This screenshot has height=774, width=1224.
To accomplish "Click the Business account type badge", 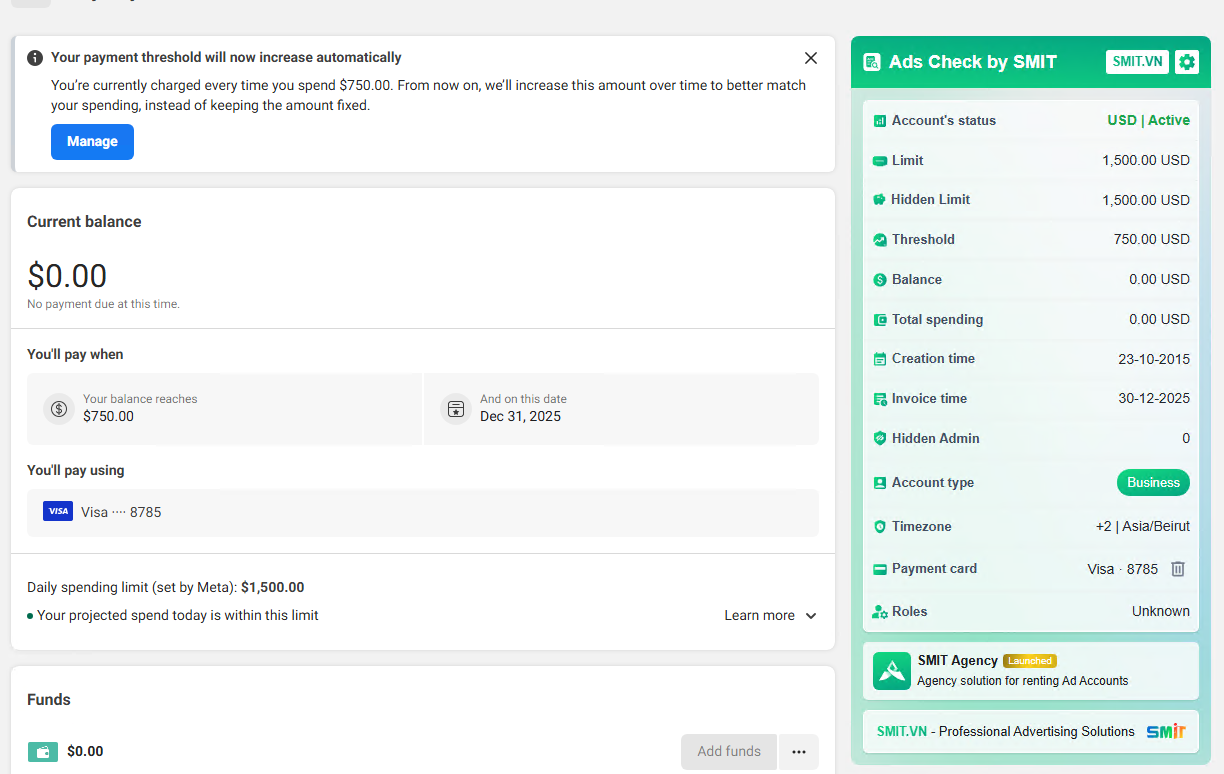I will [1153, 483].
